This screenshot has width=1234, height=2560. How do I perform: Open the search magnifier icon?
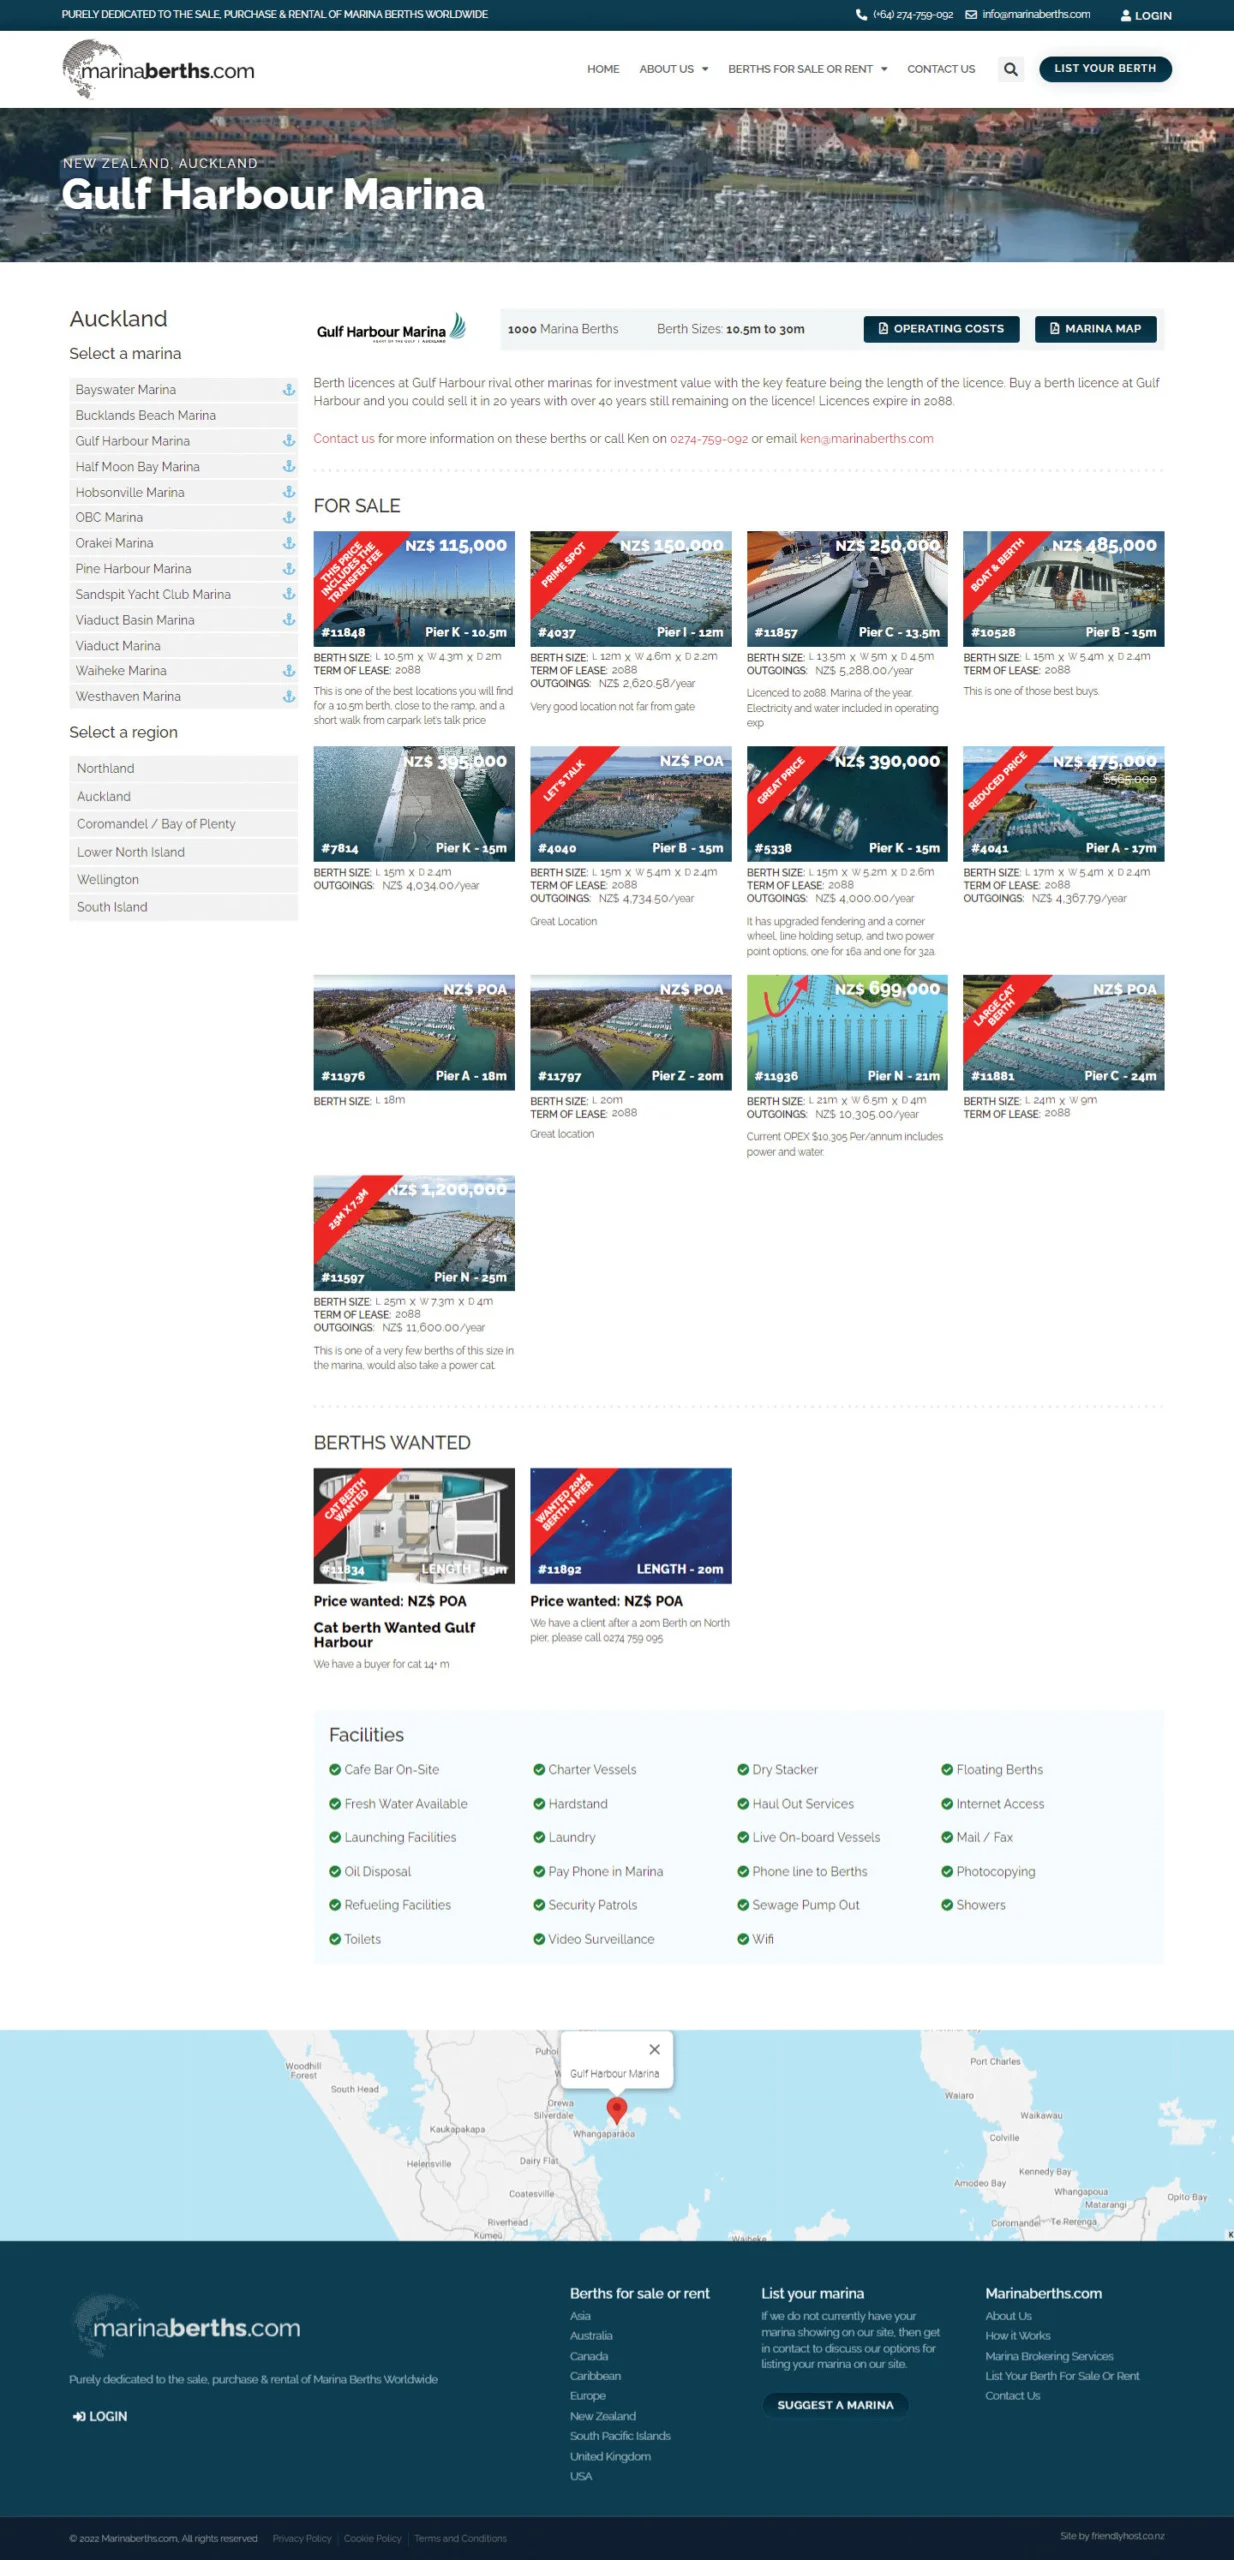[1011, 69]
